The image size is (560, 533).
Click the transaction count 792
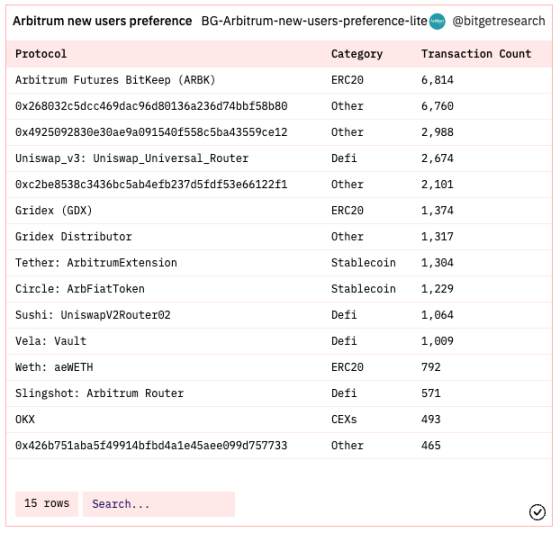pyautogui.click(x=431, y=367)
